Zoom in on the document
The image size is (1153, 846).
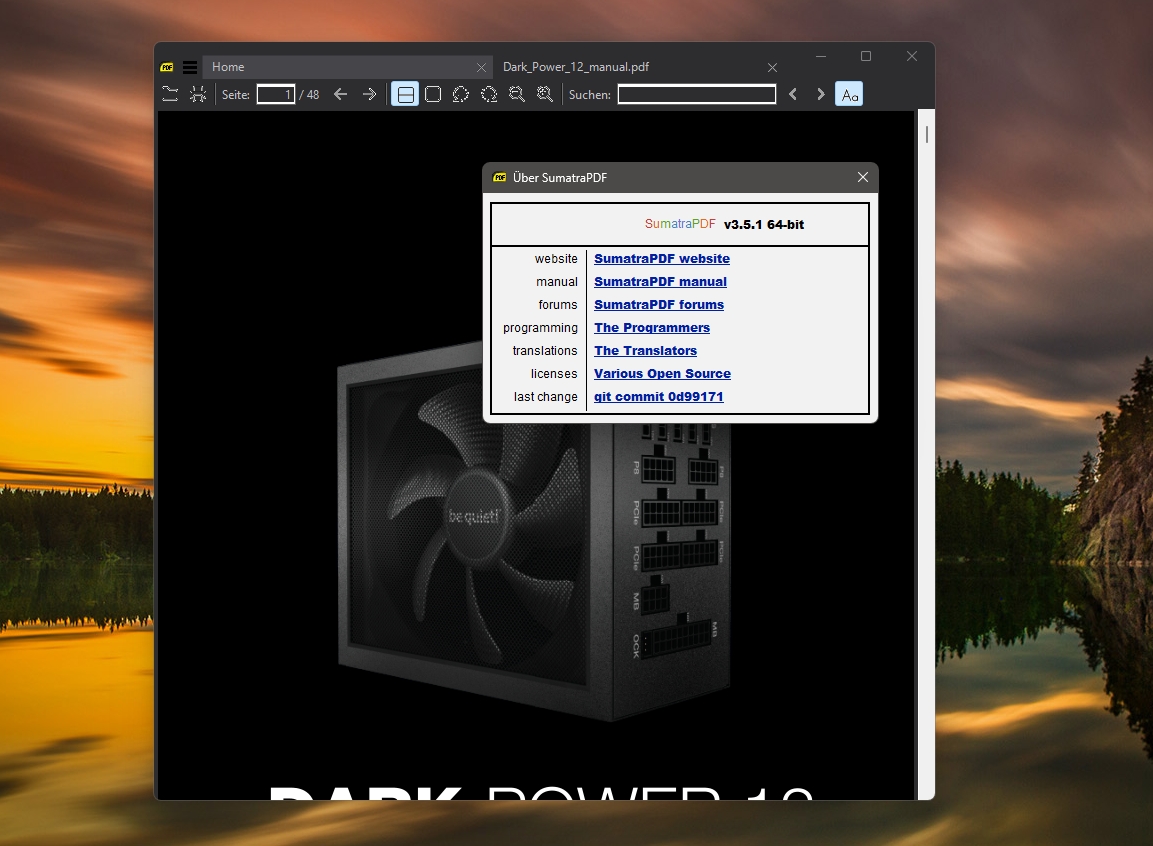click(545, 94)
